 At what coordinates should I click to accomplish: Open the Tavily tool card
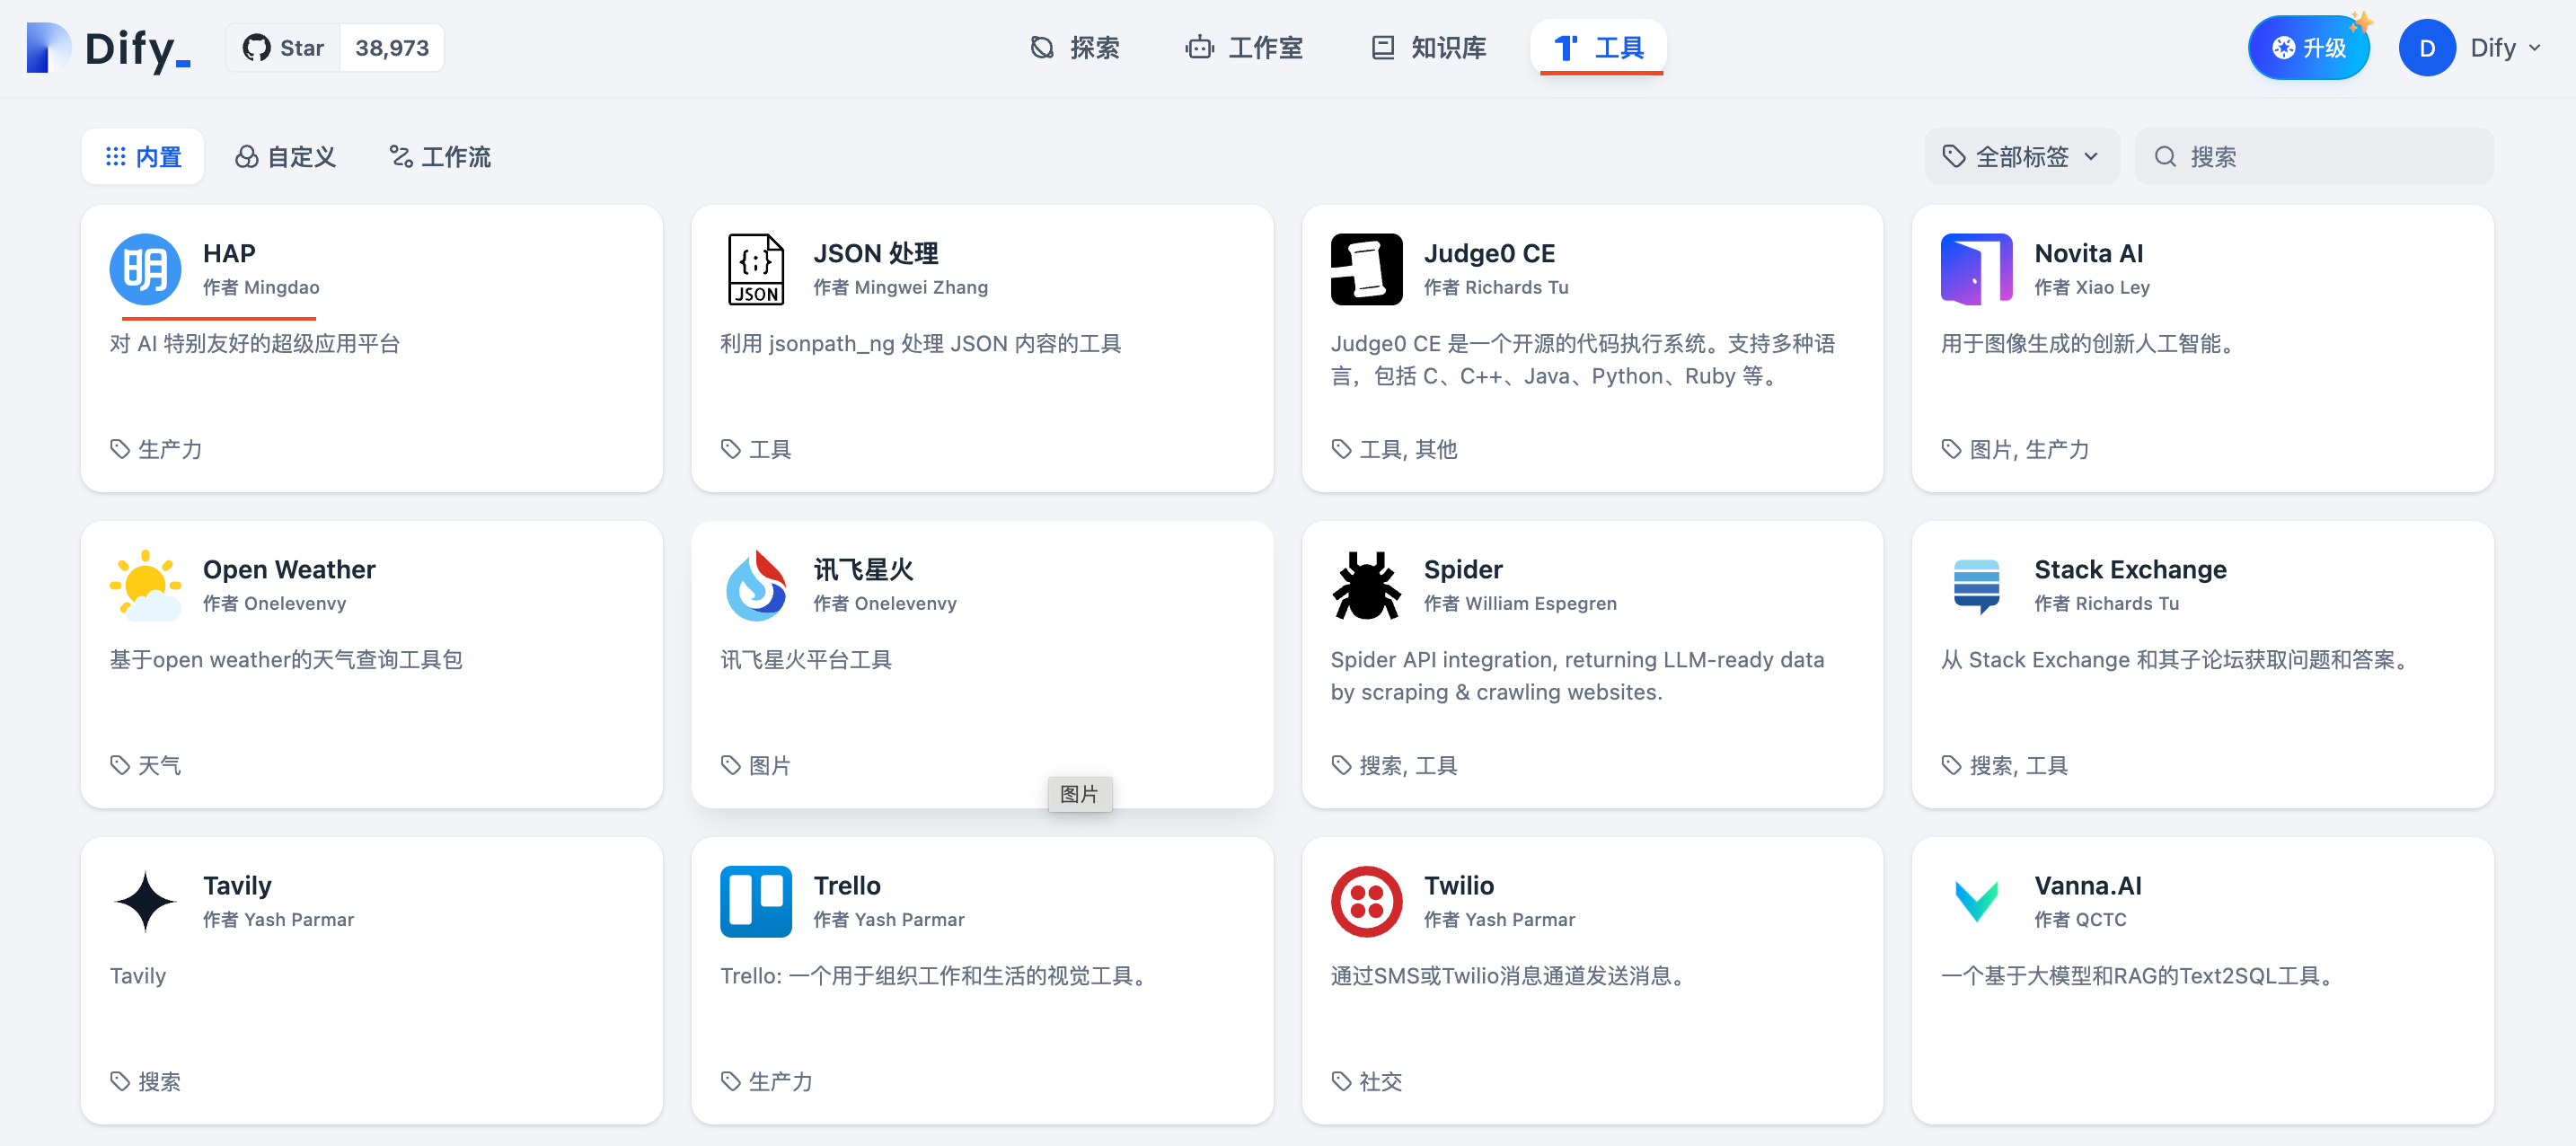point(371,980)
